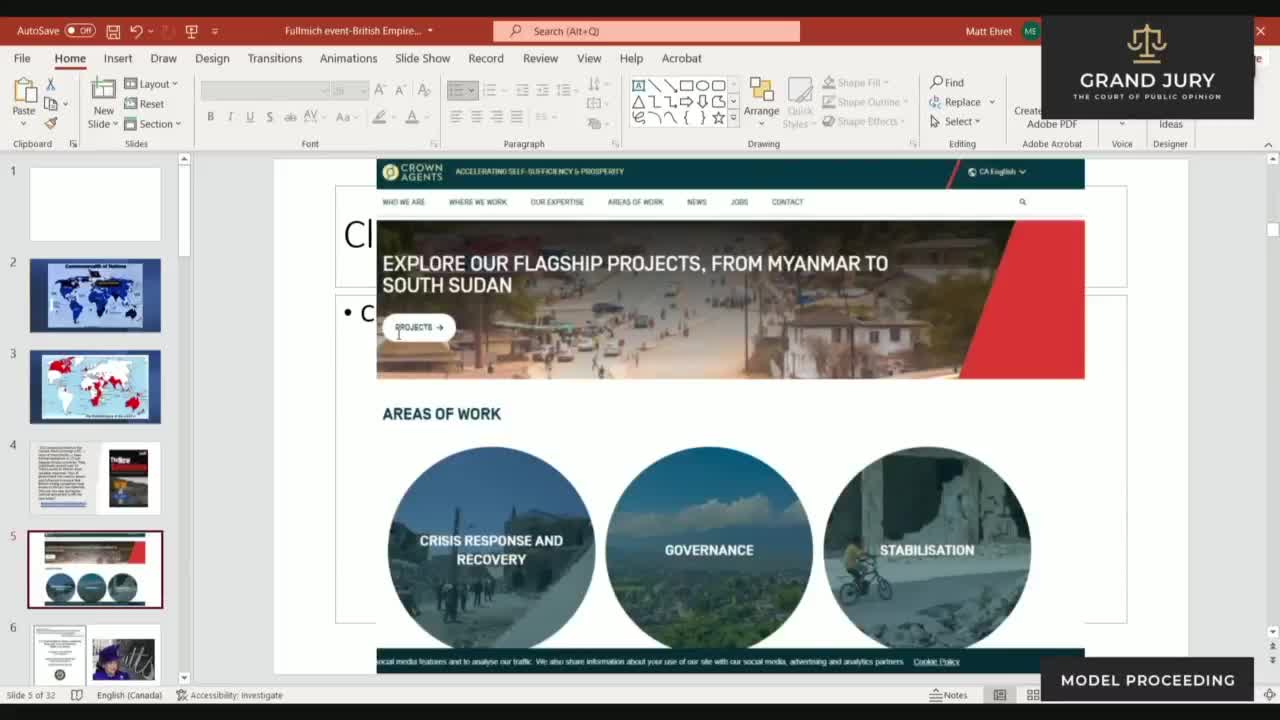The width and height of the screenshot is (1280, 720).
Task: Toggle Italic formatting
Action: coord(230,117)
